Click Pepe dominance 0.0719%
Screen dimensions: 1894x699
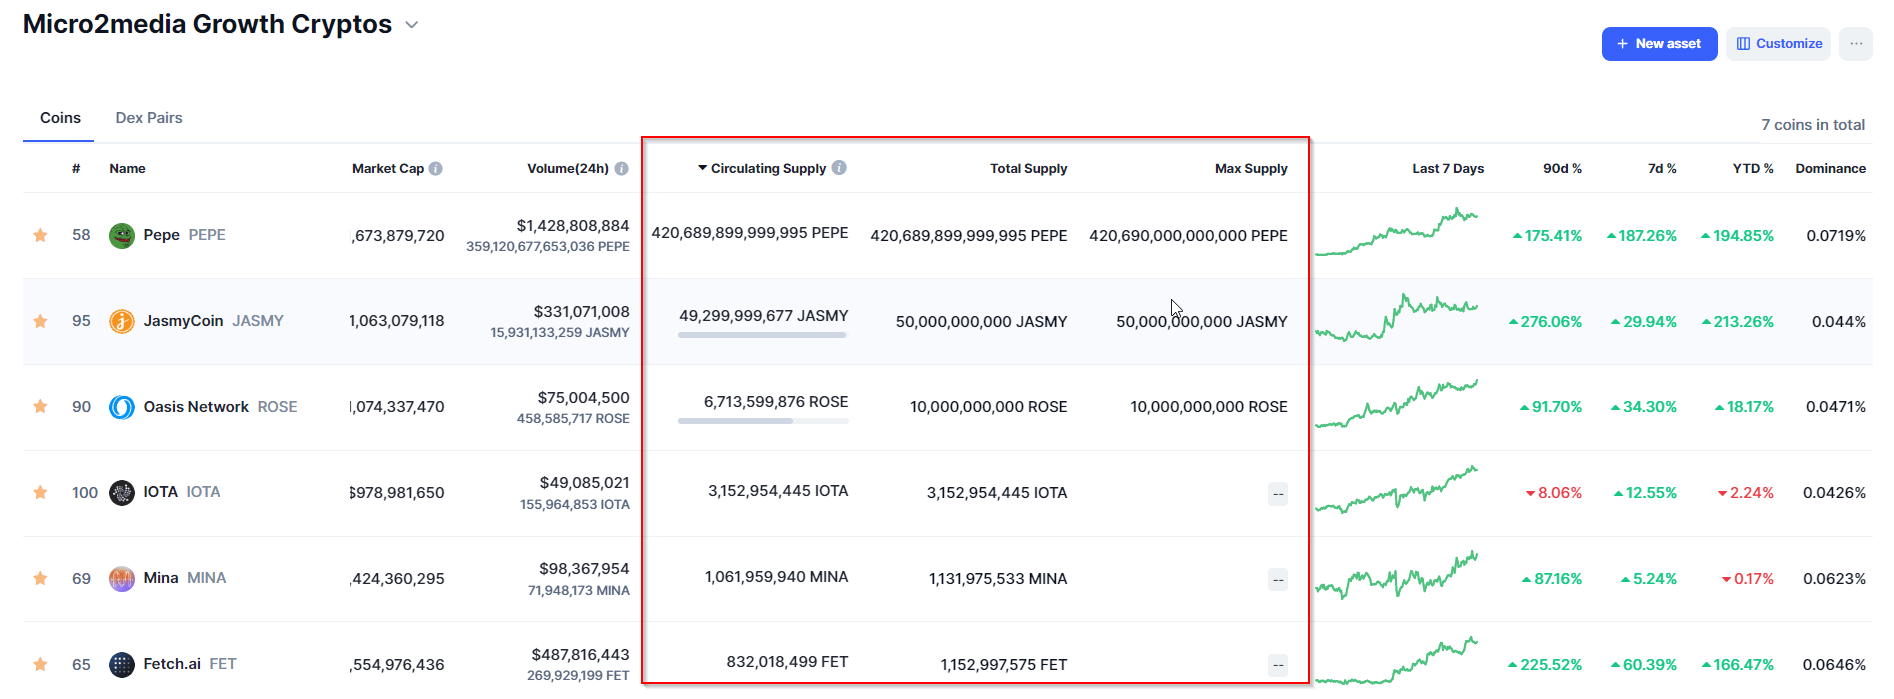(x=1836, y=236)
